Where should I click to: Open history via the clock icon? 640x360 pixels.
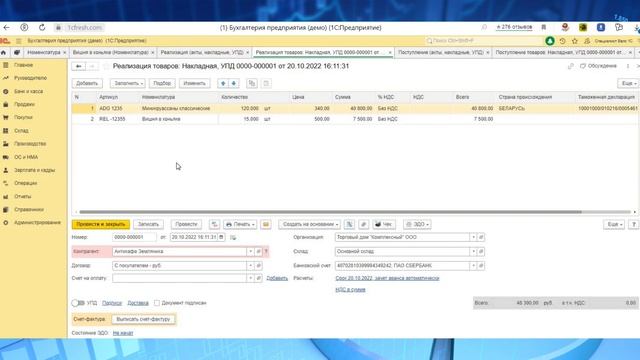(562, 41)
